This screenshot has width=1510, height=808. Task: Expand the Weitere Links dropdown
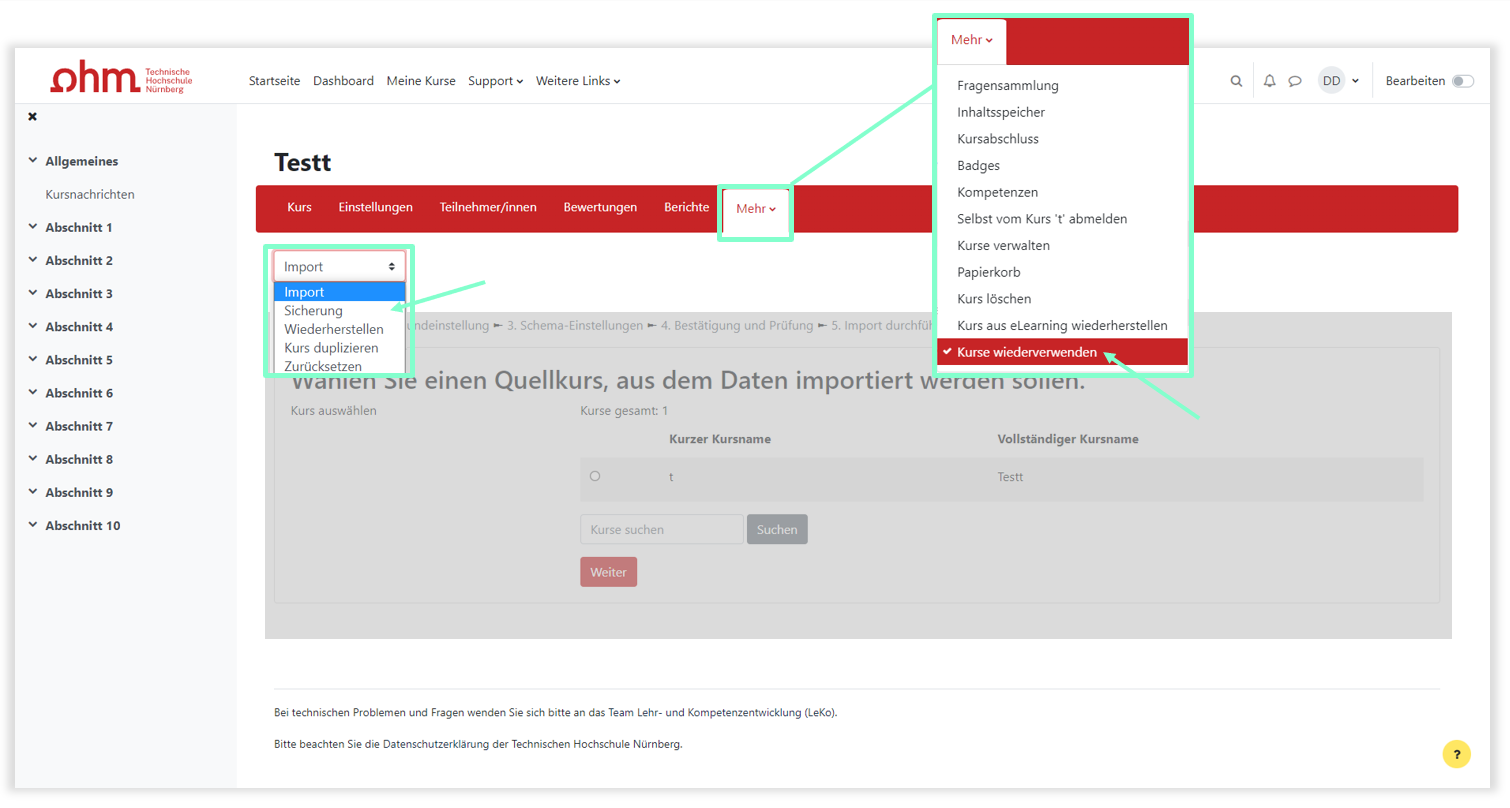(x=577, y=81)
